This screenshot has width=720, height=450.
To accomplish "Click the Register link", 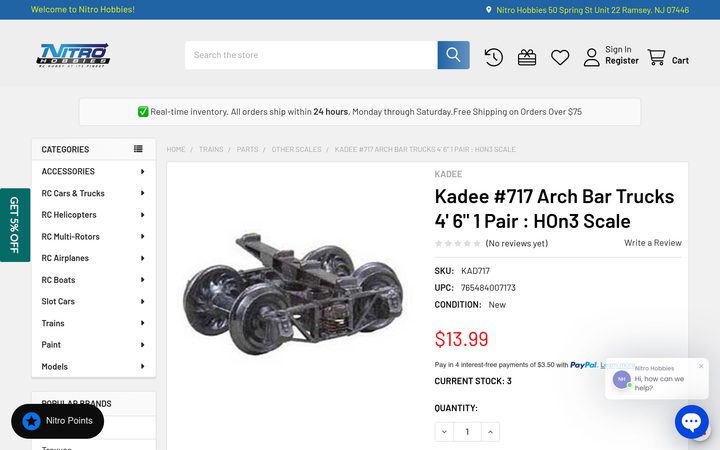I will pyautogui.click(x=622, y=61).
